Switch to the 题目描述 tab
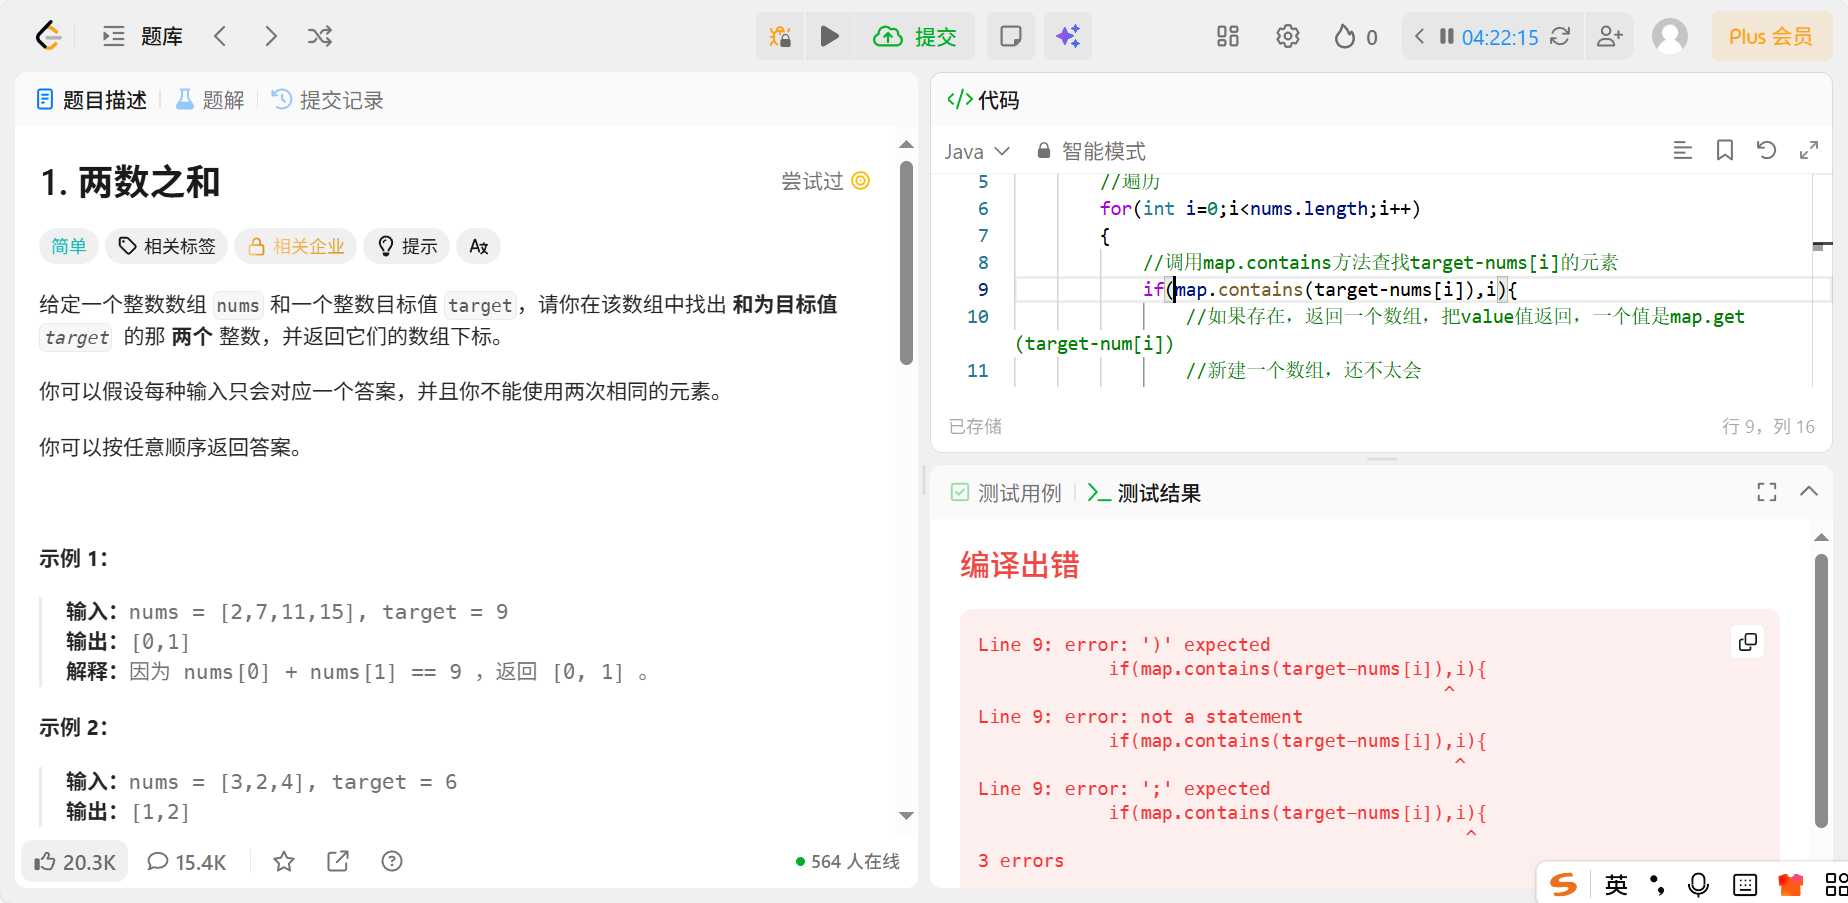The image size is (1848, 903). pyautogui.click(x=92, y=100)
